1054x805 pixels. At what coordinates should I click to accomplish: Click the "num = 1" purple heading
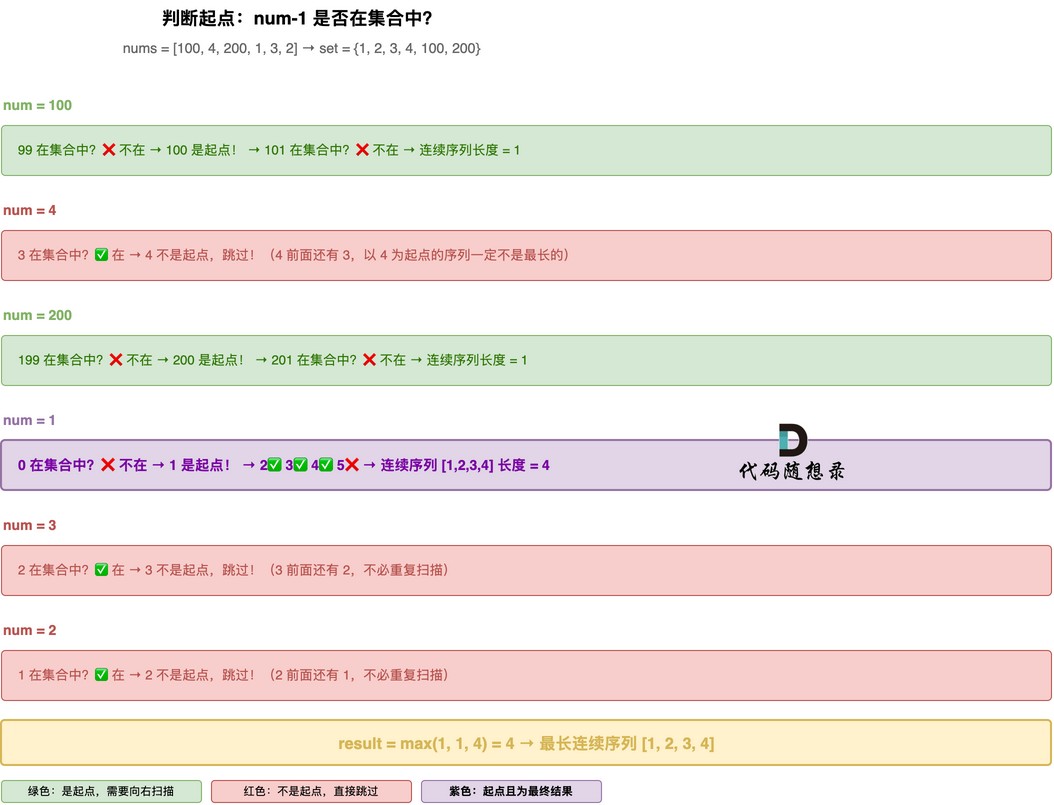pos(30,420)
